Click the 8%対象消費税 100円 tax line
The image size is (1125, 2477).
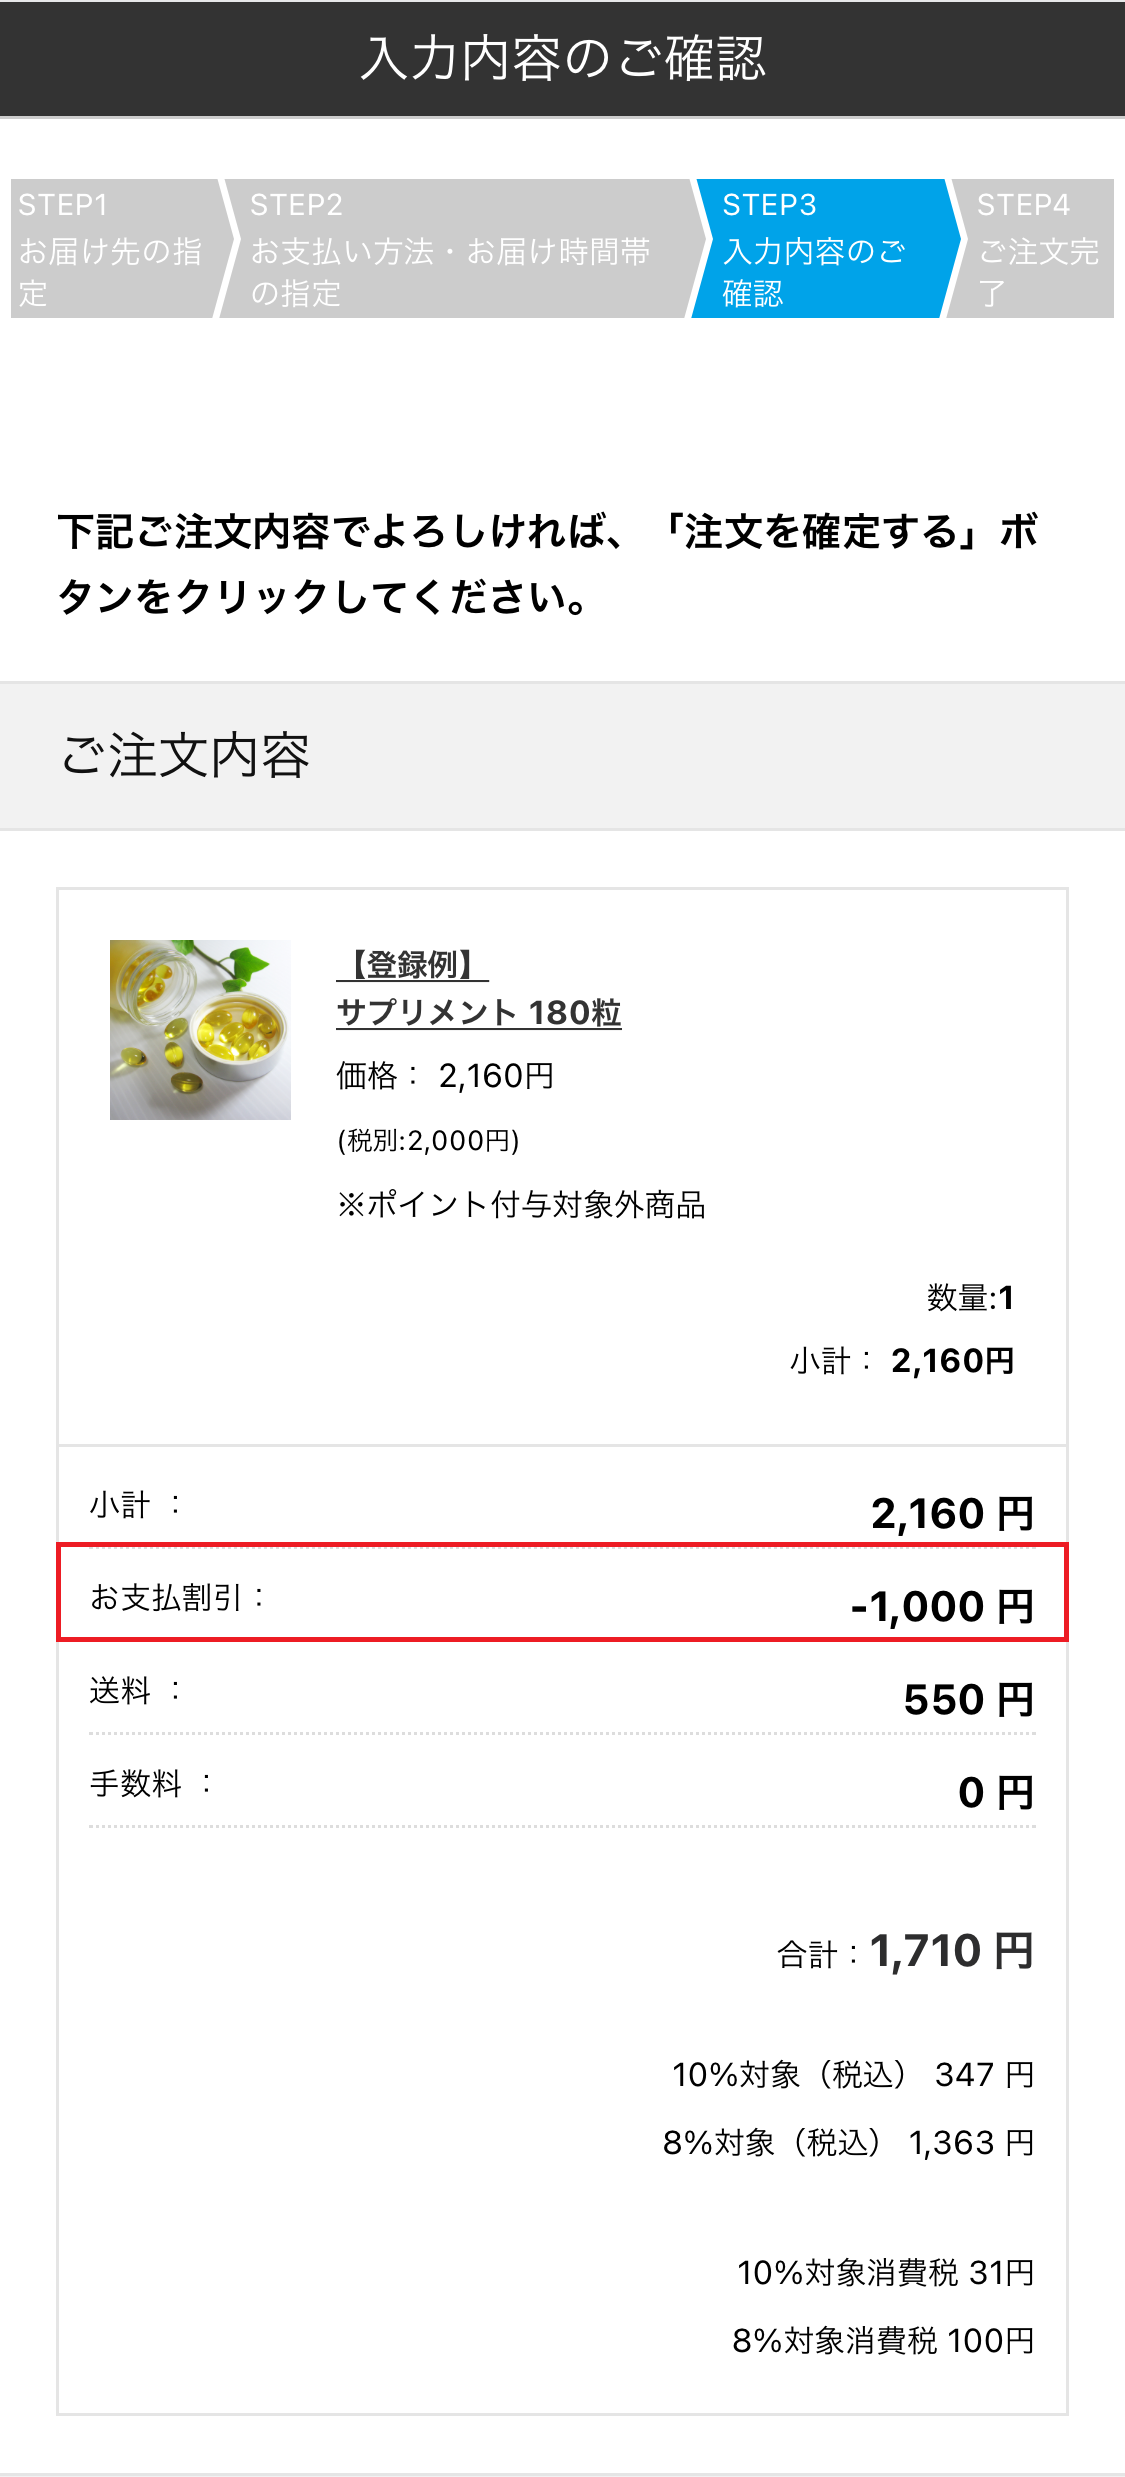point(883,2341)
